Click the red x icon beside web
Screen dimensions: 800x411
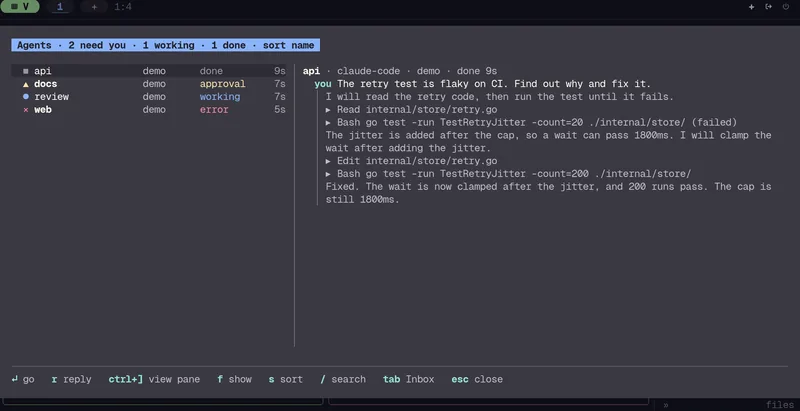26,110
